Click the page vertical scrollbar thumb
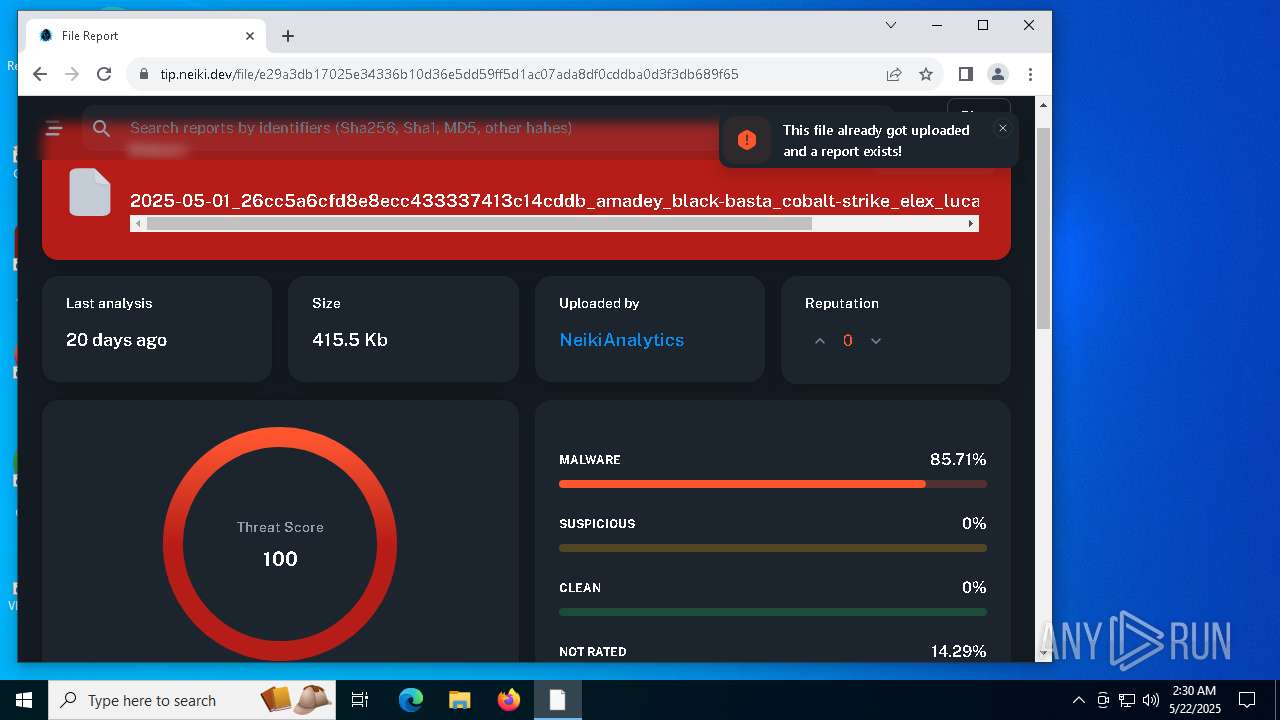The height and width of the screenshot is (720, 1280). coord(1043,228)
